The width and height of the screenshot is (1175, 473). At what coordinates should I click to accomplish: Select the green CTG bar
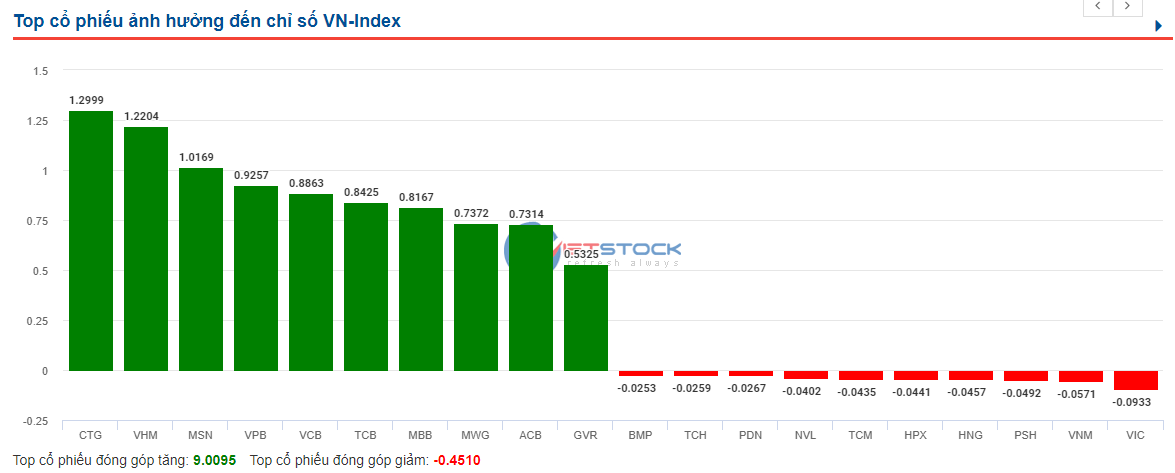click(x=91, y=240)
